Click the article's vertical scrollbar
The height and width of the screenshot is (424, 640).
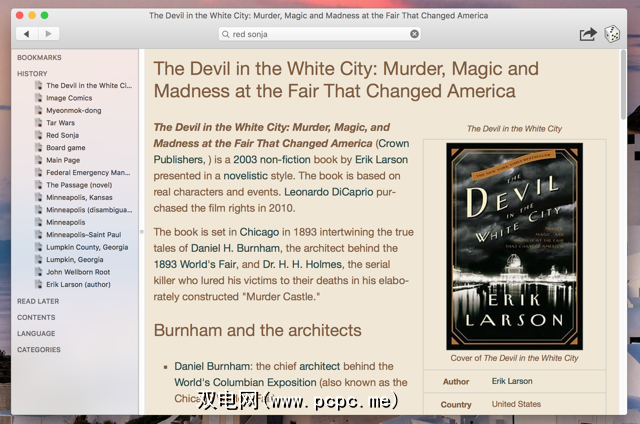[x=623, y=85]
